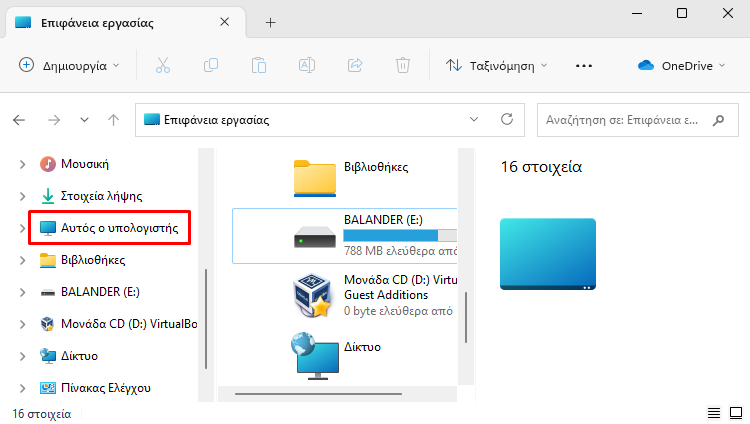Click the BALANDER (E:) drive icon in file list
This screenshot has width=750, height=424.
(x=314, y=236)
